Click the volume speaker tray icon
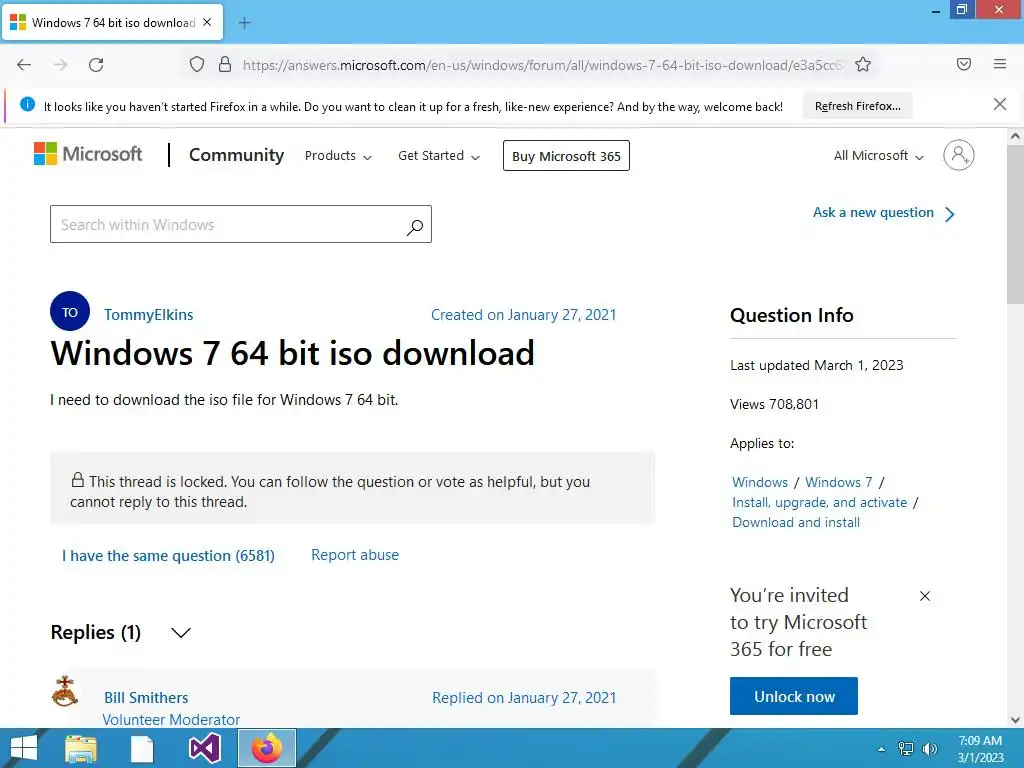 [929, 748]
